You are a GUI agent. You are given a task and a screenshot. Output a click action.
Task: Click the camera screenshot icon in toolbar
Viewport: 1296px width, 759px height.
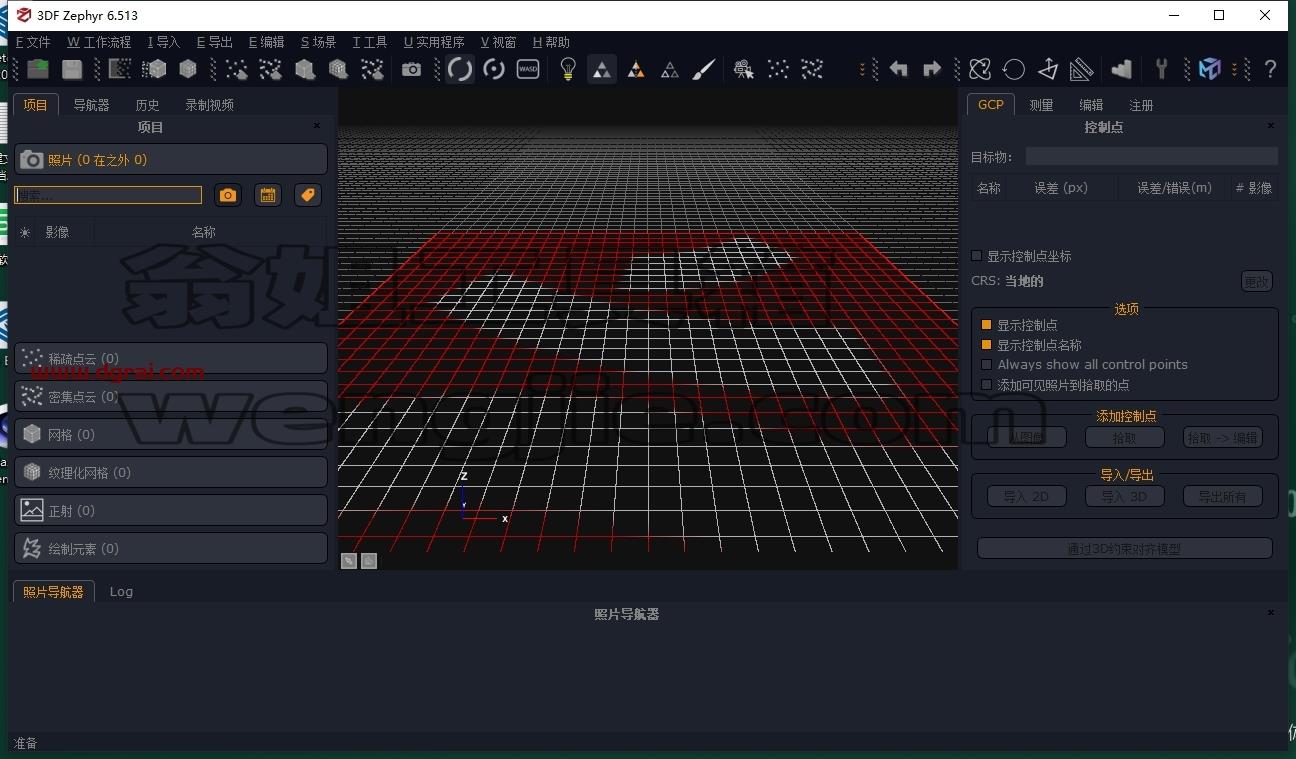[411, 69]
